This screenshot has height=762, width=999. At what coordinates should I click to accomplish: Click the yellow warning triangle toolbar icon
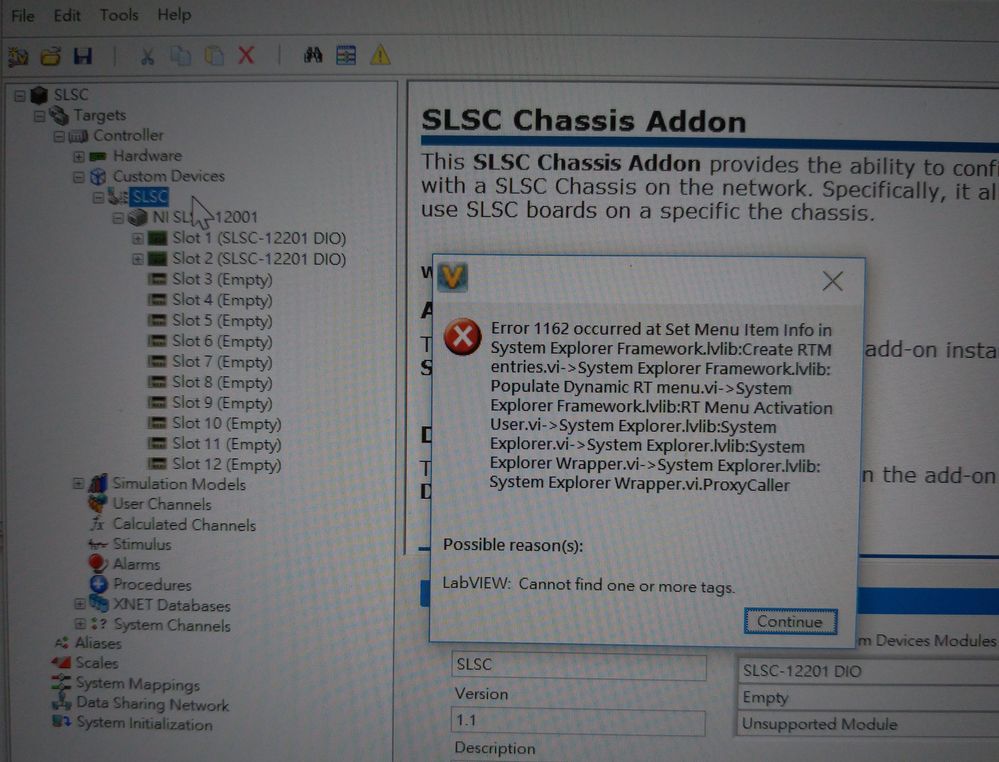pyautogui.click(x=380, y=55)
